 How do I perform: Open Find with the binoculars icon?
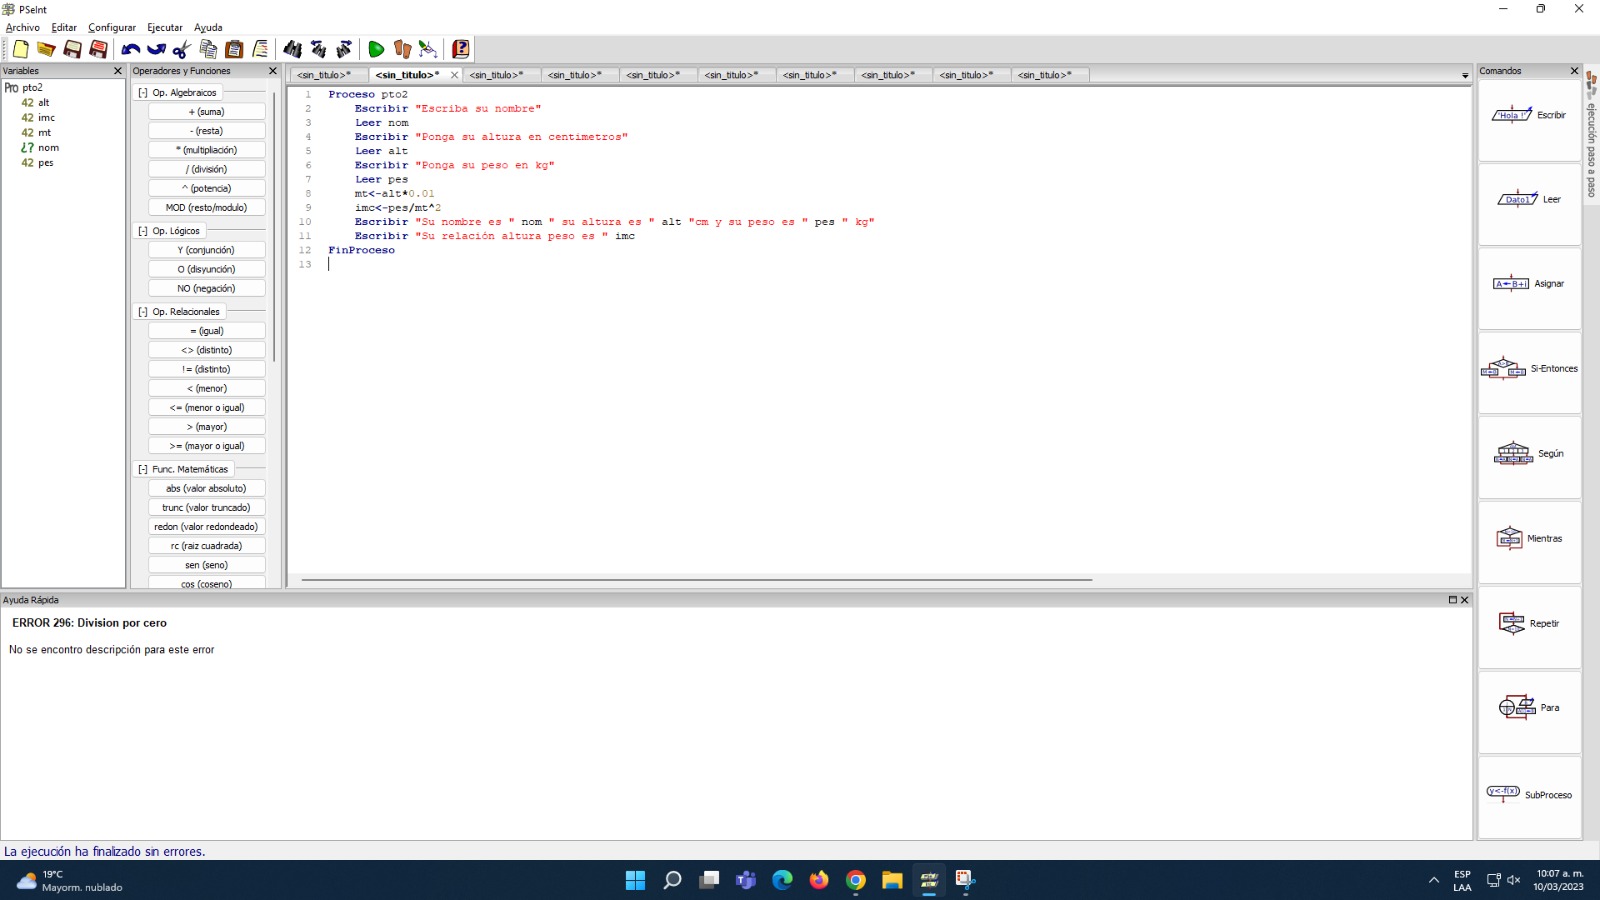click(292, 49)
